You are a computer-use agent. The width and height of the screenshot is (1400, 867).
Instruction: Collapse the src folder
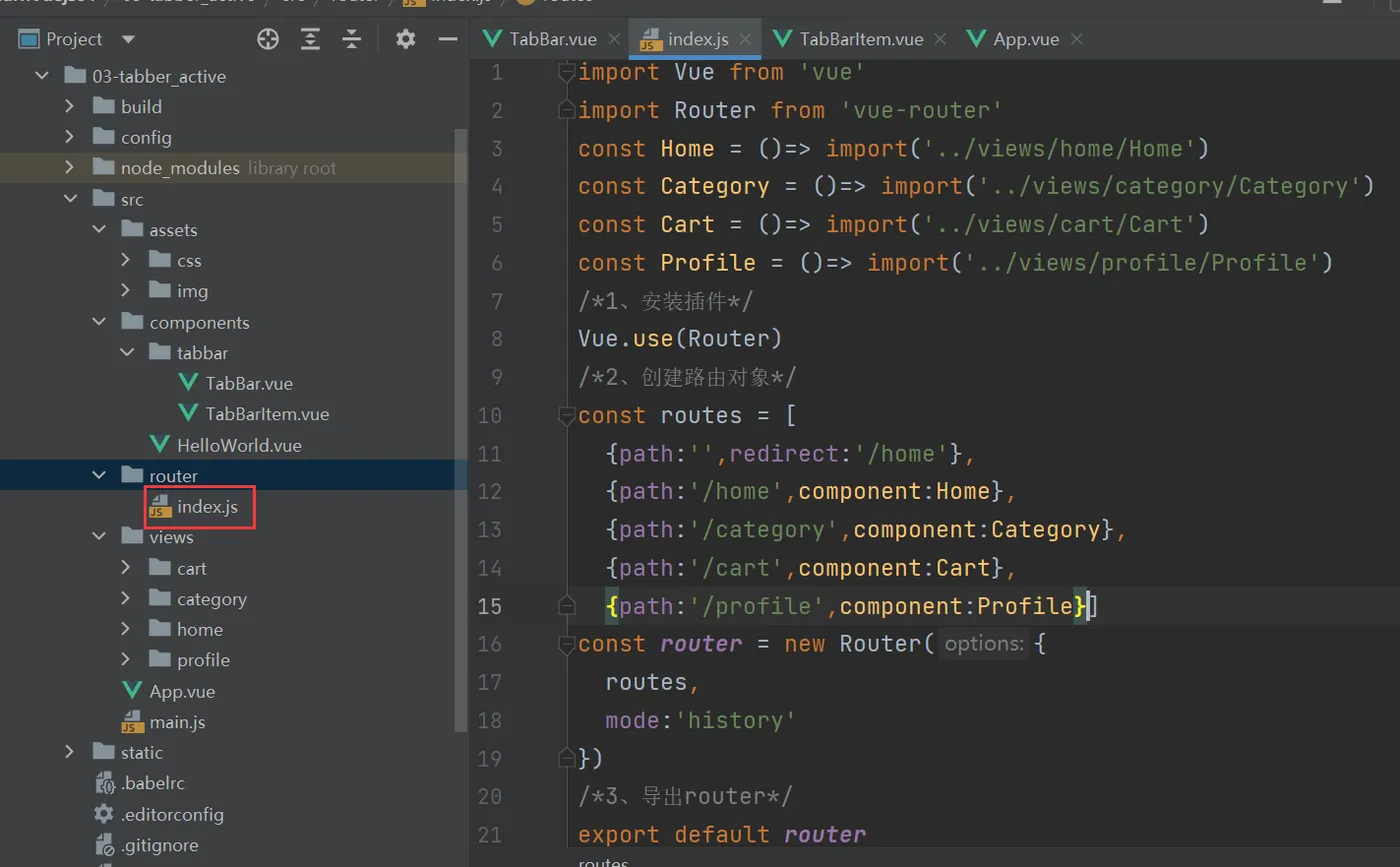[x=69, y=199]
